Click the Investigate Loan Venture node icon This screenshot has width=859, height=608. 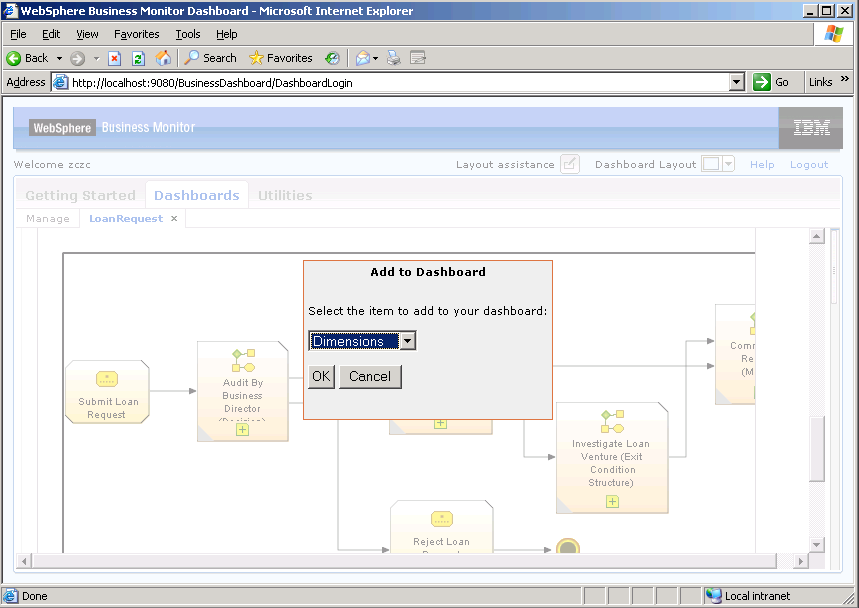[612, 421]
